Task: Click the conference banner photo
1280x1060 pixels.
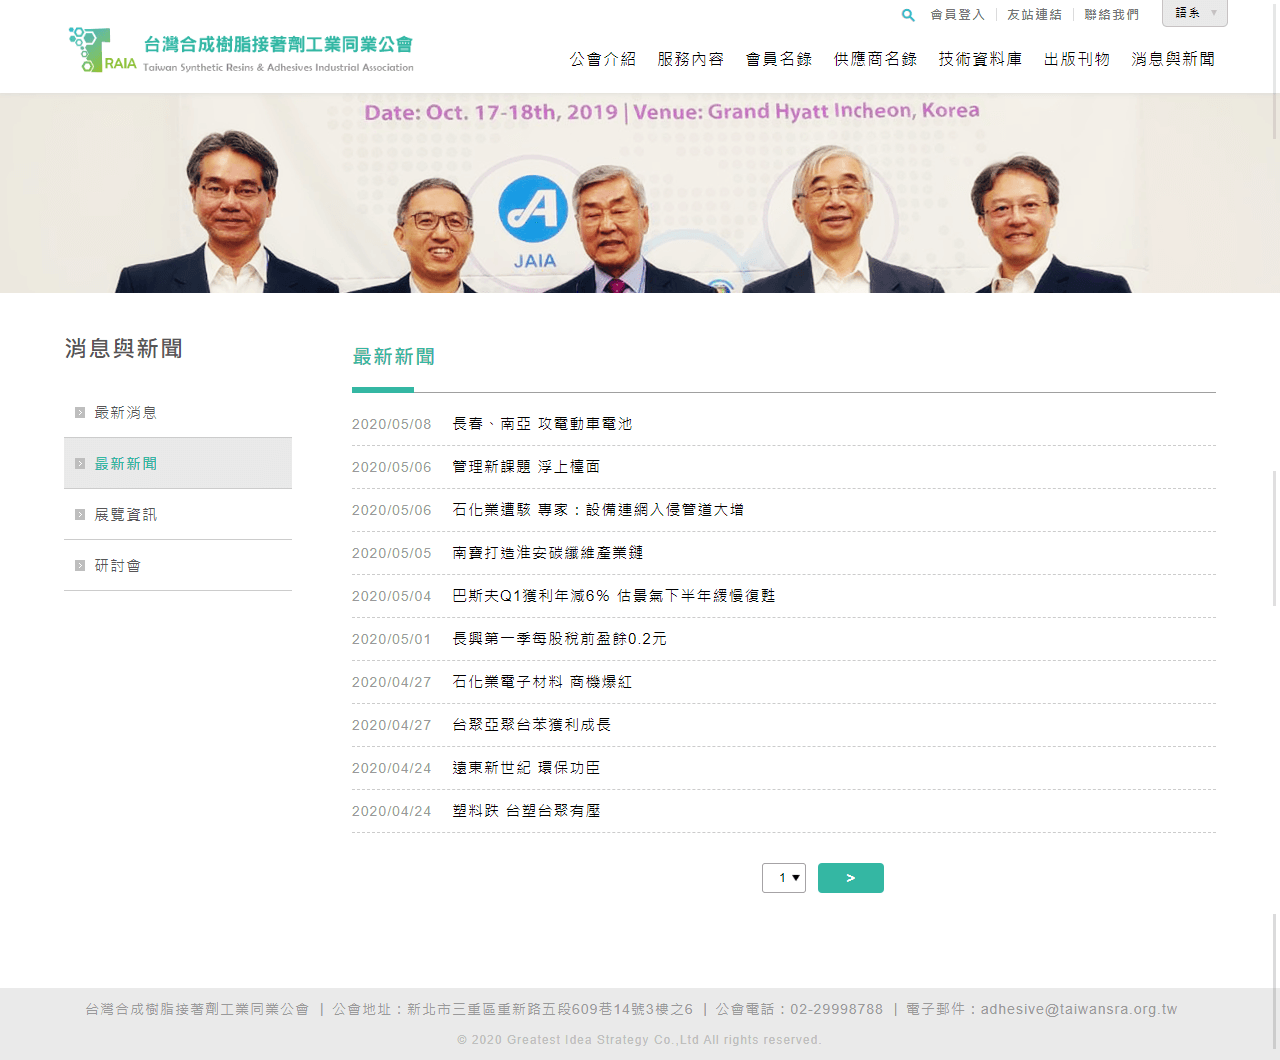Action: coord(638,193)
